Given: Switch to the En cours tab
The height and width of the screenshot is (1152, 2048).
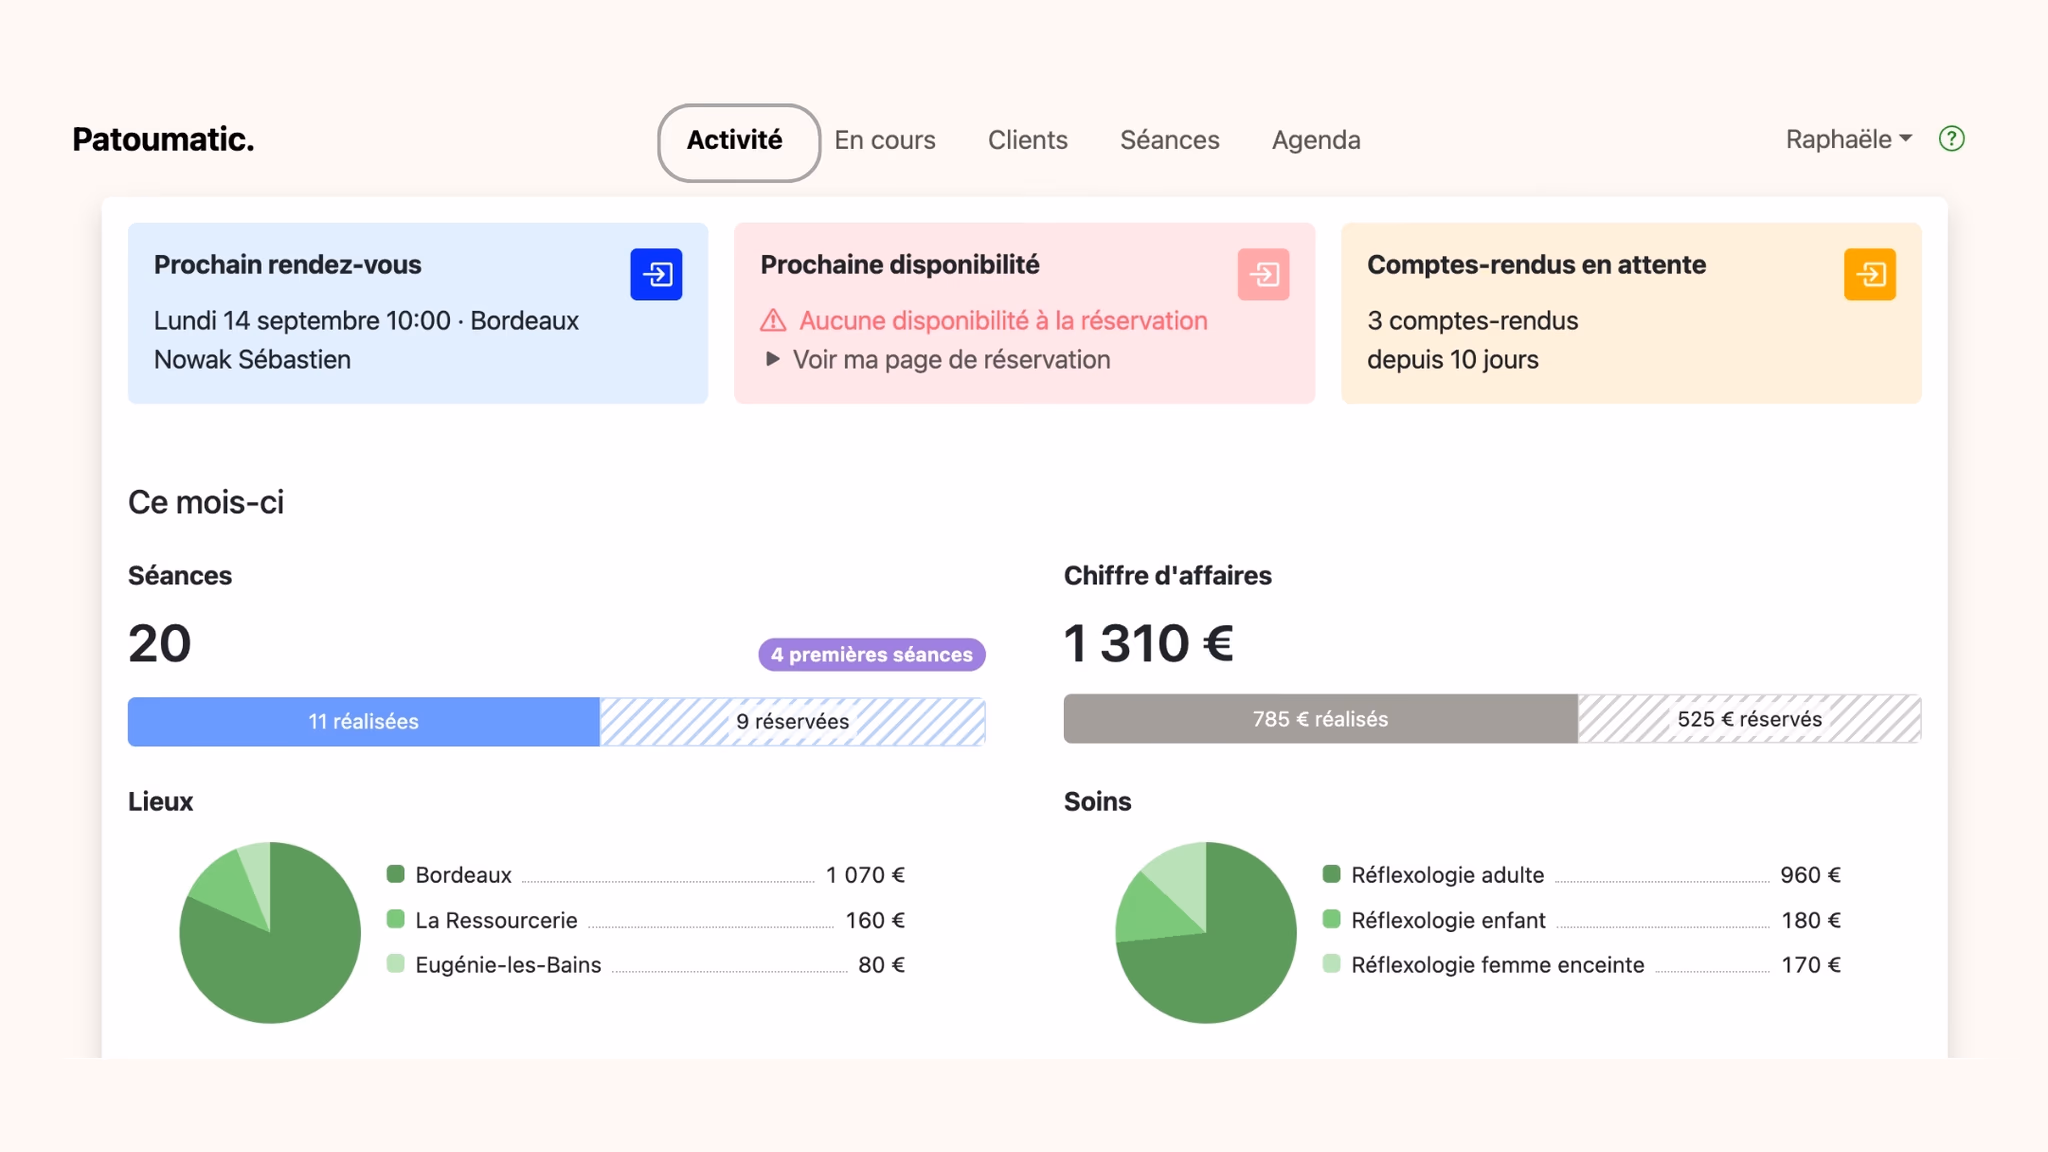Looking at the screenshot, I should coord(885,140).
